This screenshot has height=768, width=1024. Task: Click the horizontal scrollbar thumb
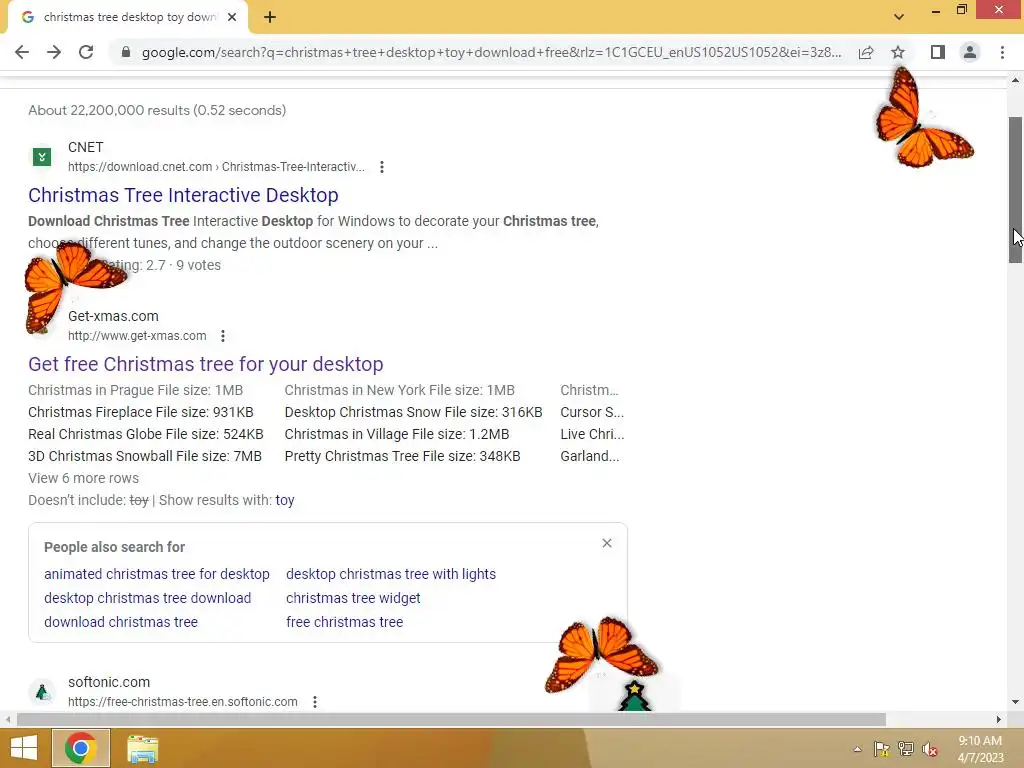pos(451,720)
